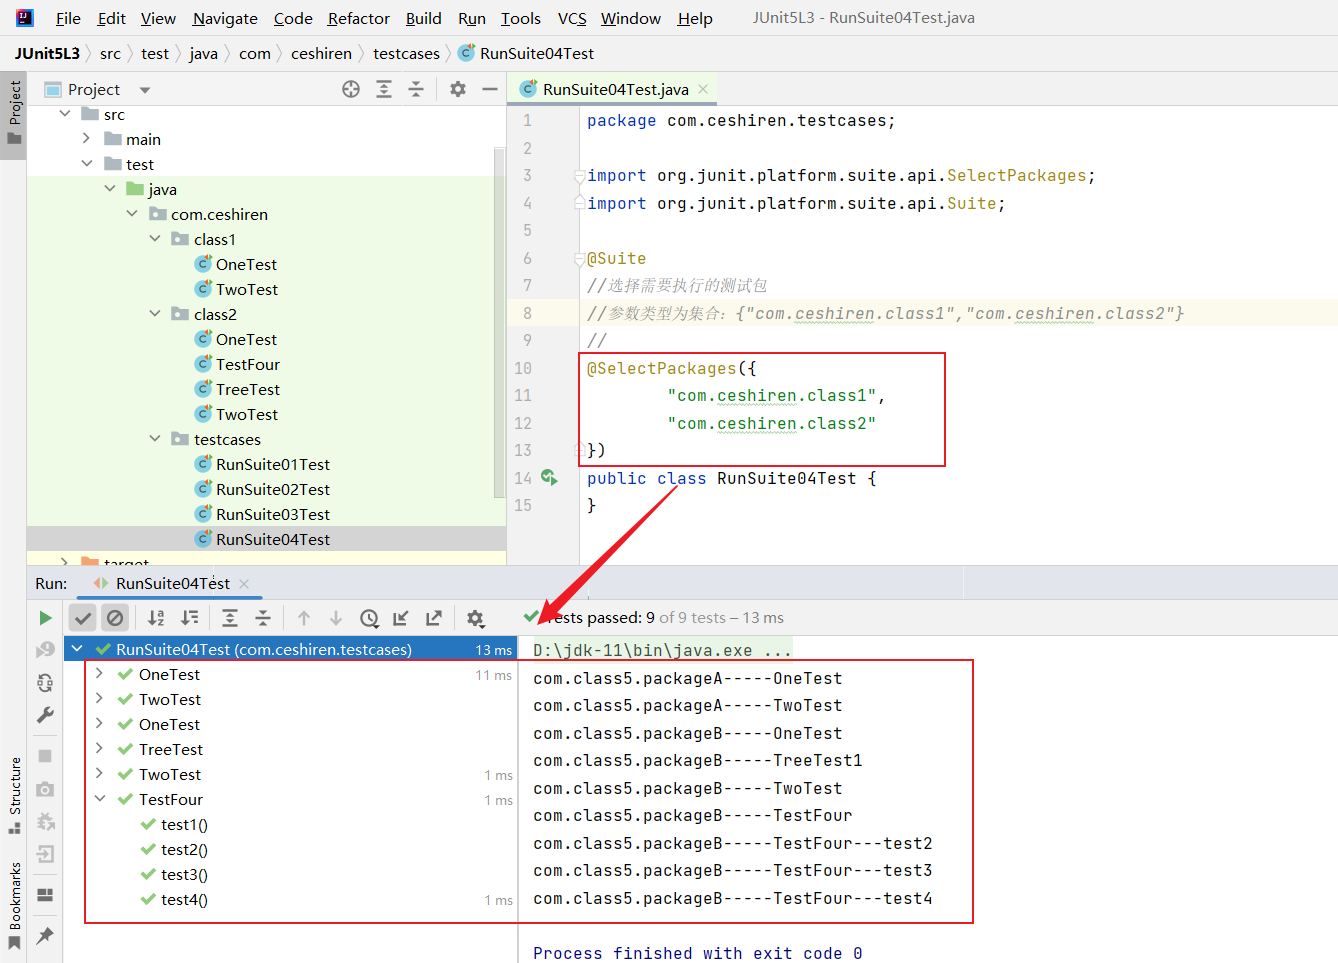This screenshot has height=963, width=1338.
Task: Select the RunSuite04Test.java editor tab
Action: (615, 89)
